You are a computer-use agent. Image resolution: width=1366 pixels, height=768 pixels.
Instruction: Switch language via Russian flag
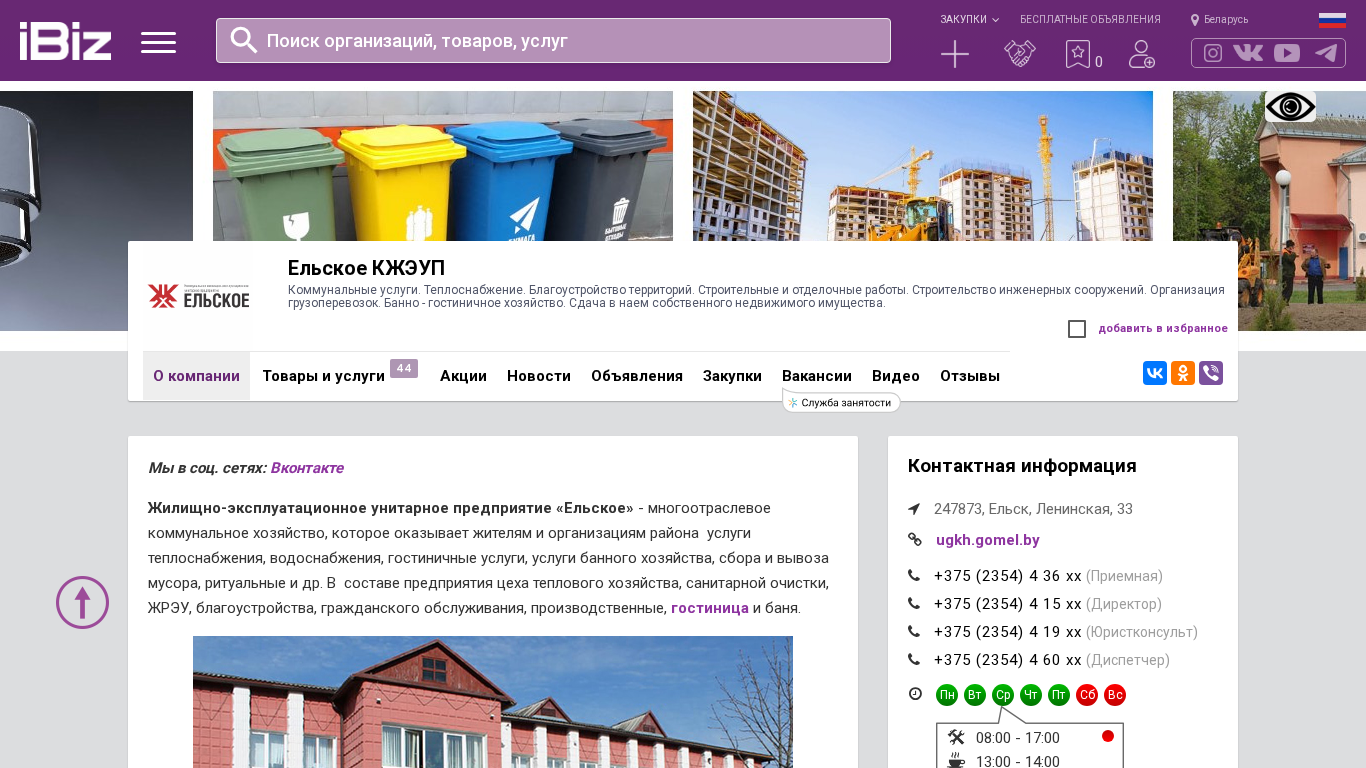[x=1332, y=20]
